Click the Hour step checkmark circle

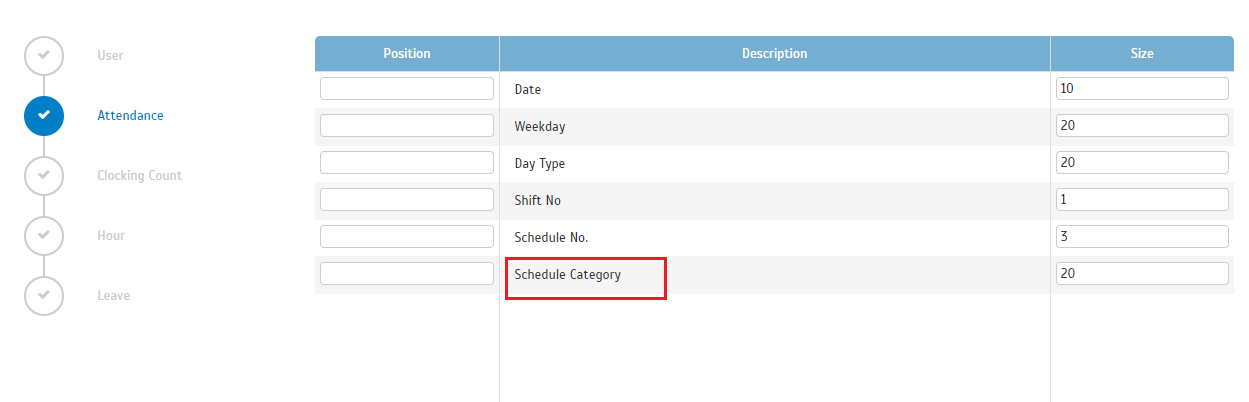pyautogui.click(x=44, y=235)
